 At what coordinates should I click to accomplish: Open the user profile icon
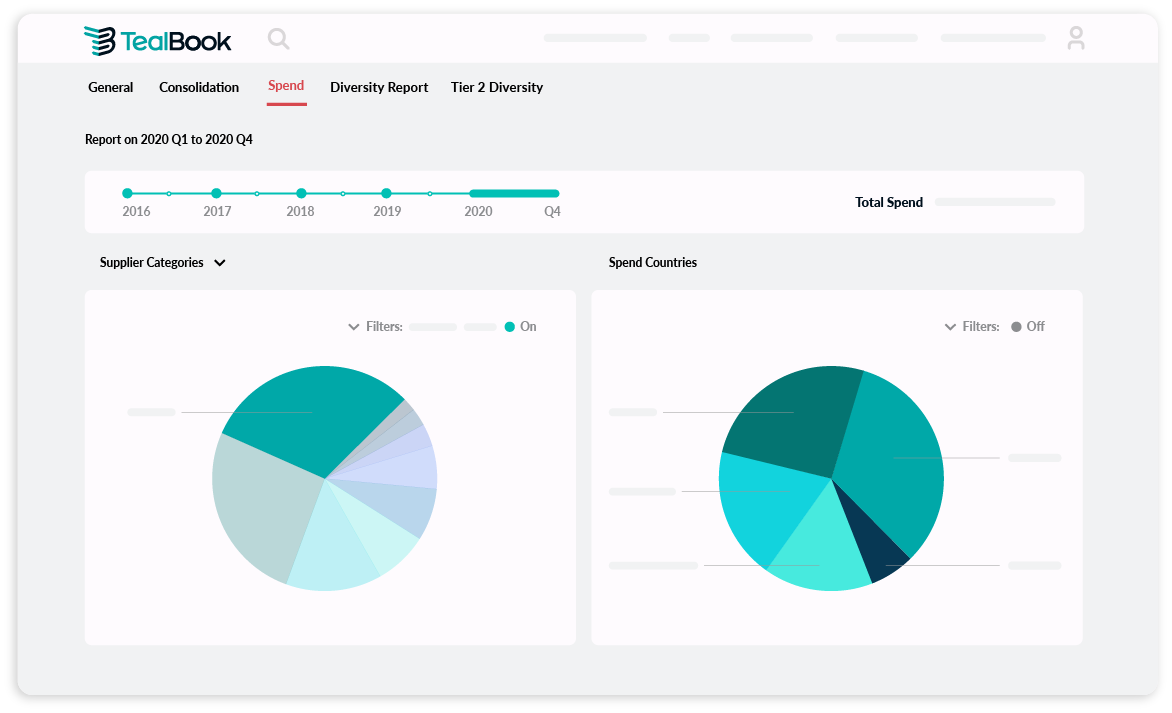(x=1076, y=38)
